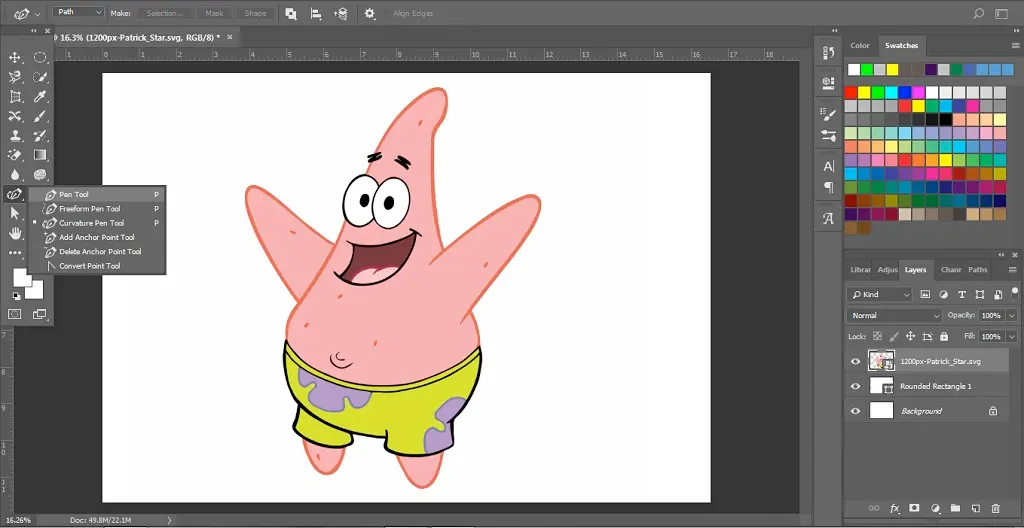Open the Layers panel menu
The image size is (1024, 528).
(x=1014, y=269)
